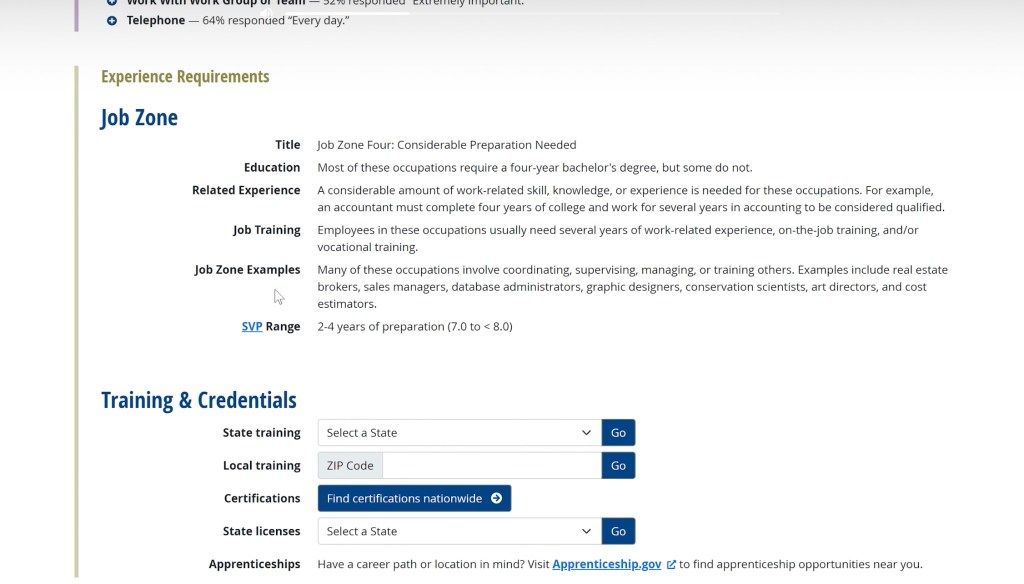Open the State training state dropdown

(459, 433)
